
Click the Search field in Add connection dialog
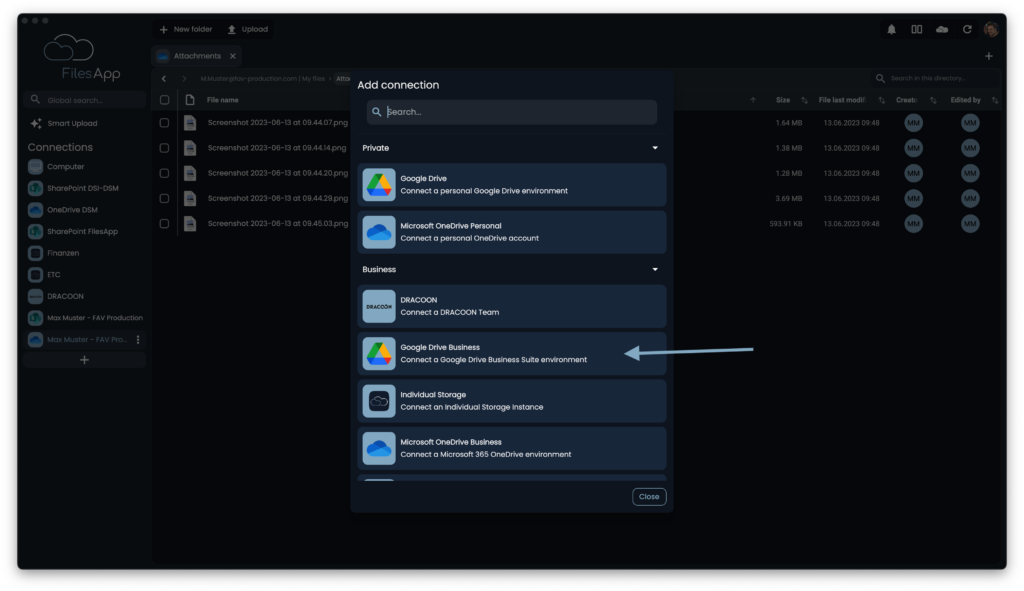(511, 112)
